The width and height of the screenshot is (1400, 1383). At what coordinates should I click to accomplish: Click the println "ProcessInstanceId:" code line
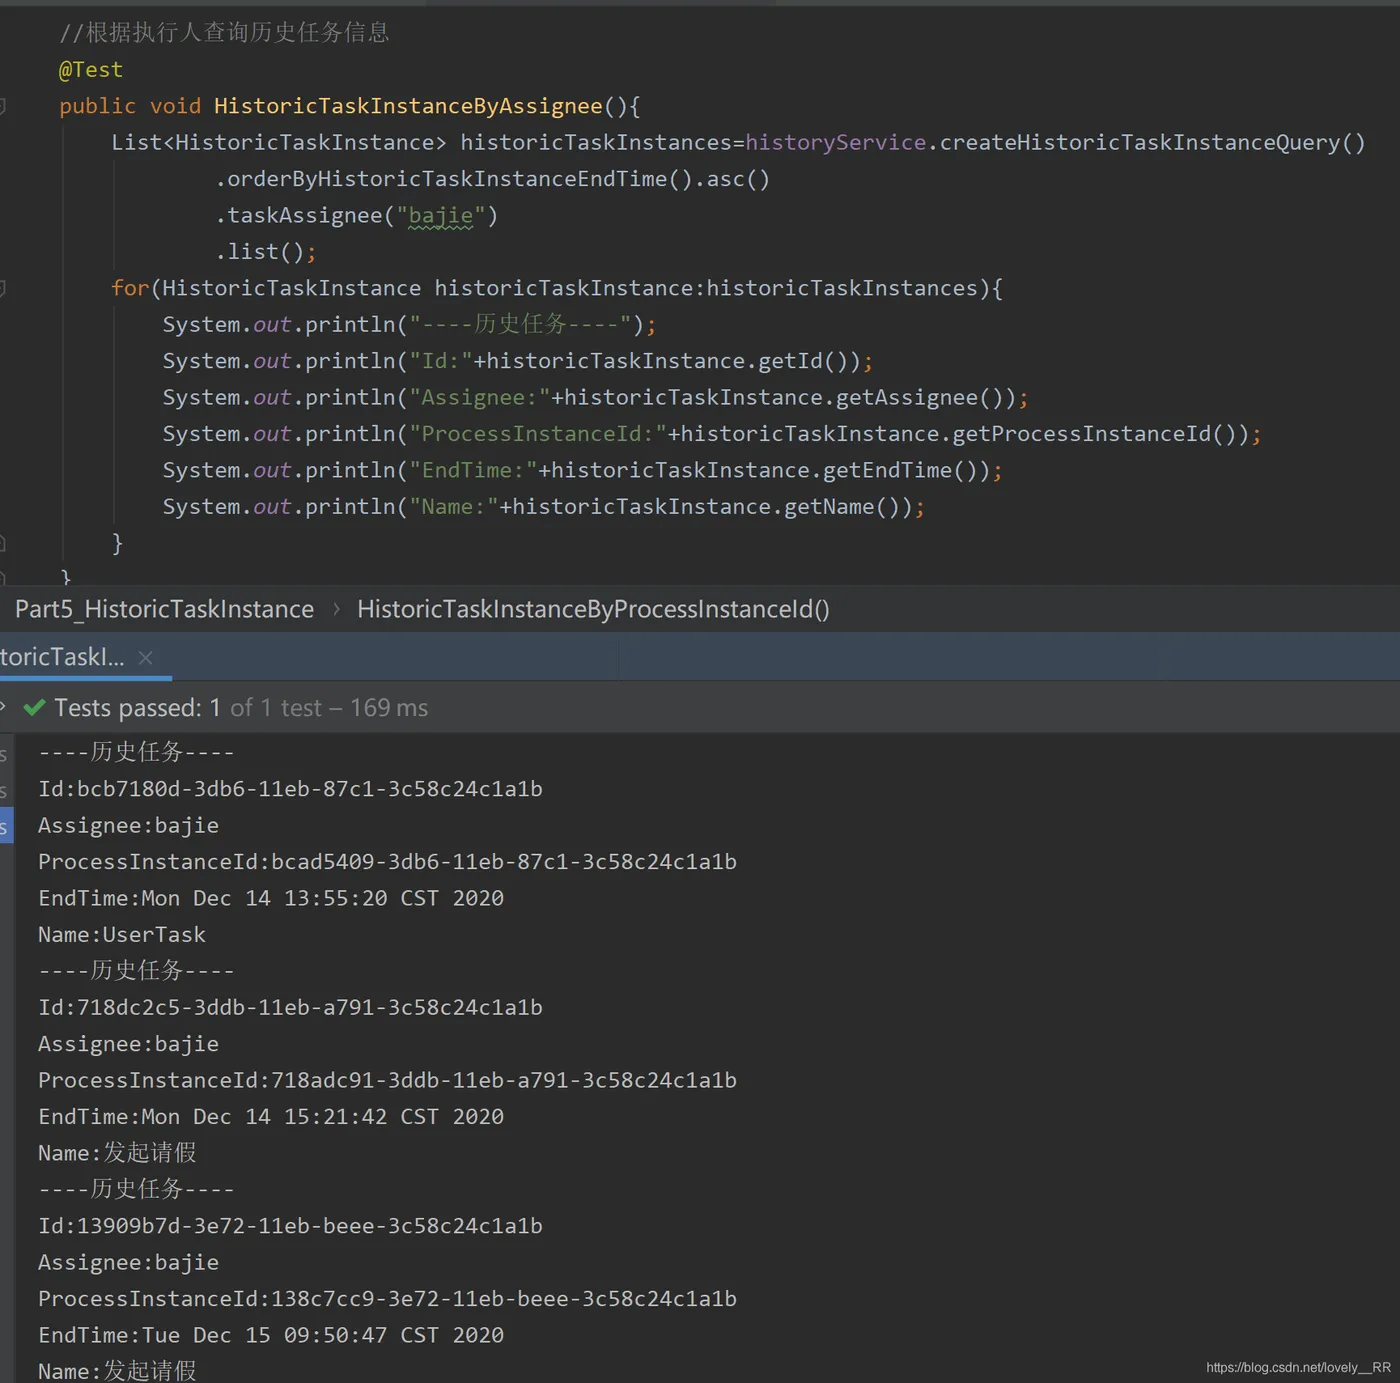pyautogui.click(x=712, y=434)
